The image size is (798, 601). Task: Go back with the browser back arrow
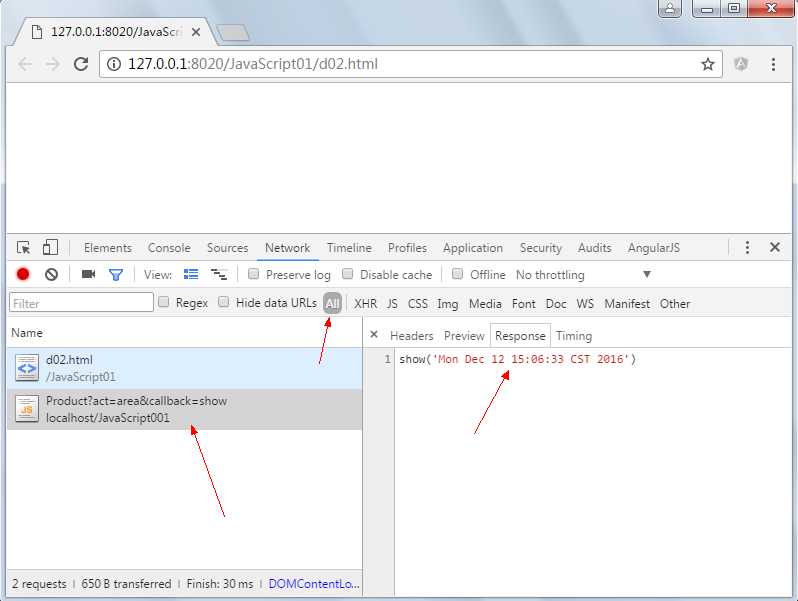pos(25,64)
